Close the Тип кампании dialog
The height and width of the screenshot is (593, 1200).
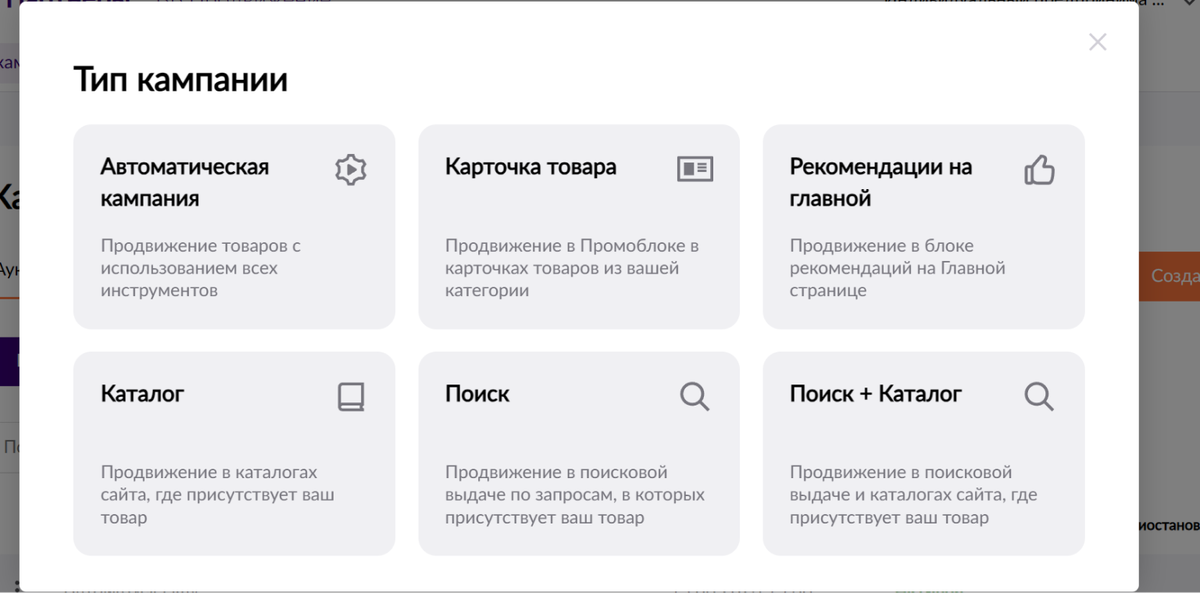pyautogui.click(x=1098, y=42)
